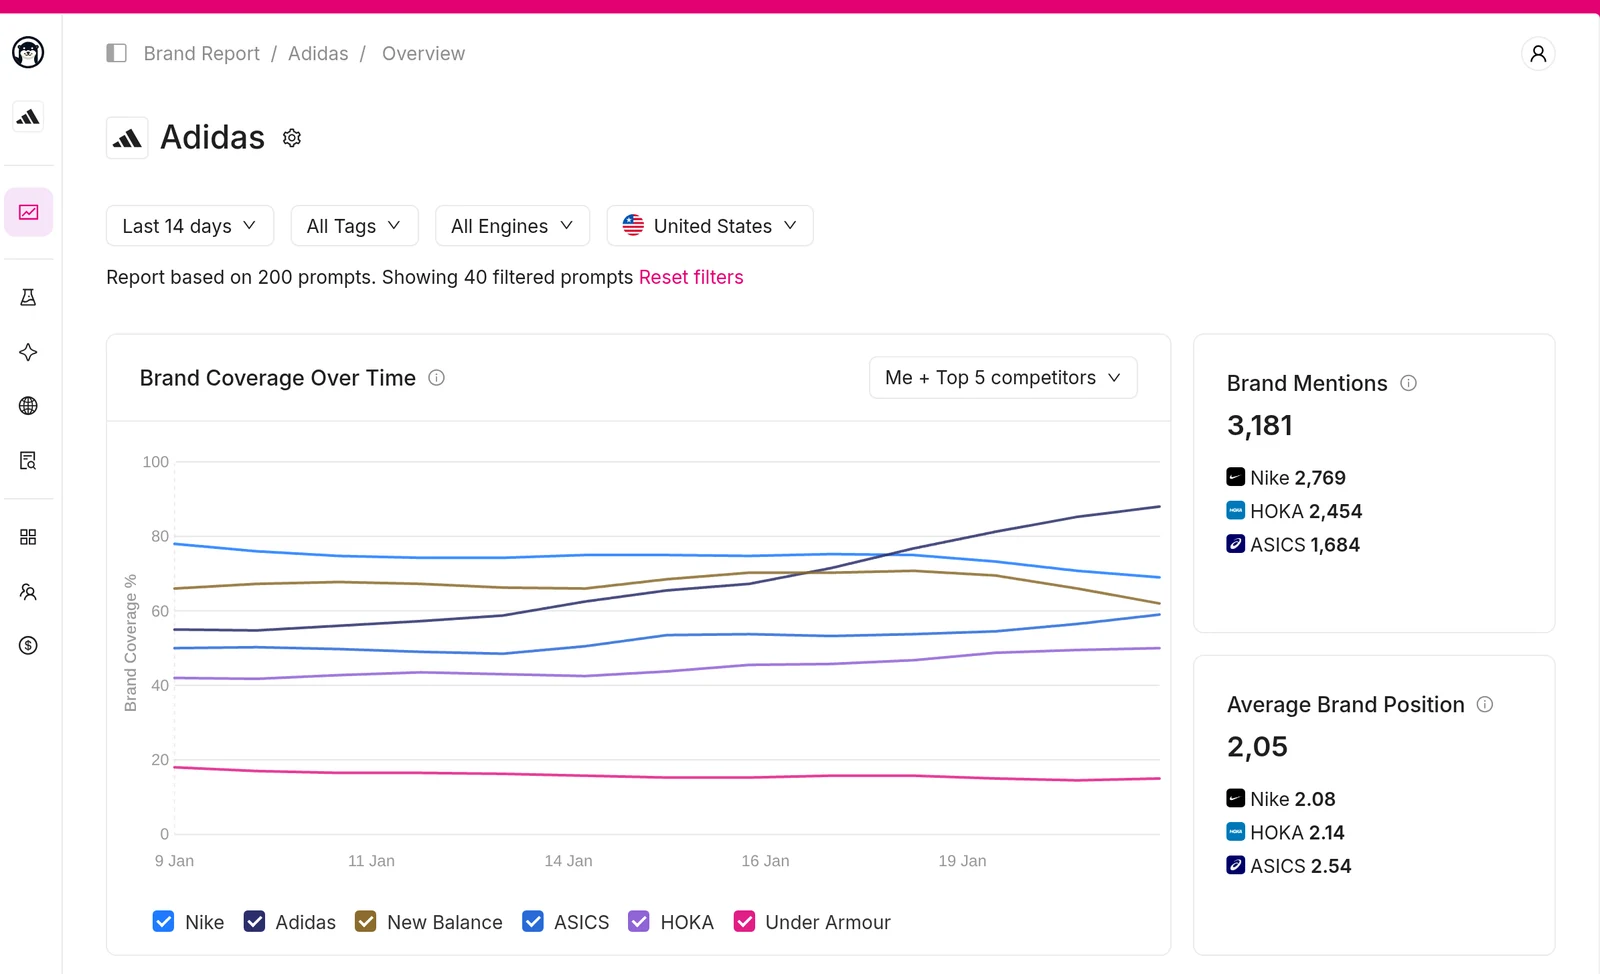Select the Adidas brand icon in sidebar
The image size is (1600, 974).
pyautogui.click(x=28, y=117)
